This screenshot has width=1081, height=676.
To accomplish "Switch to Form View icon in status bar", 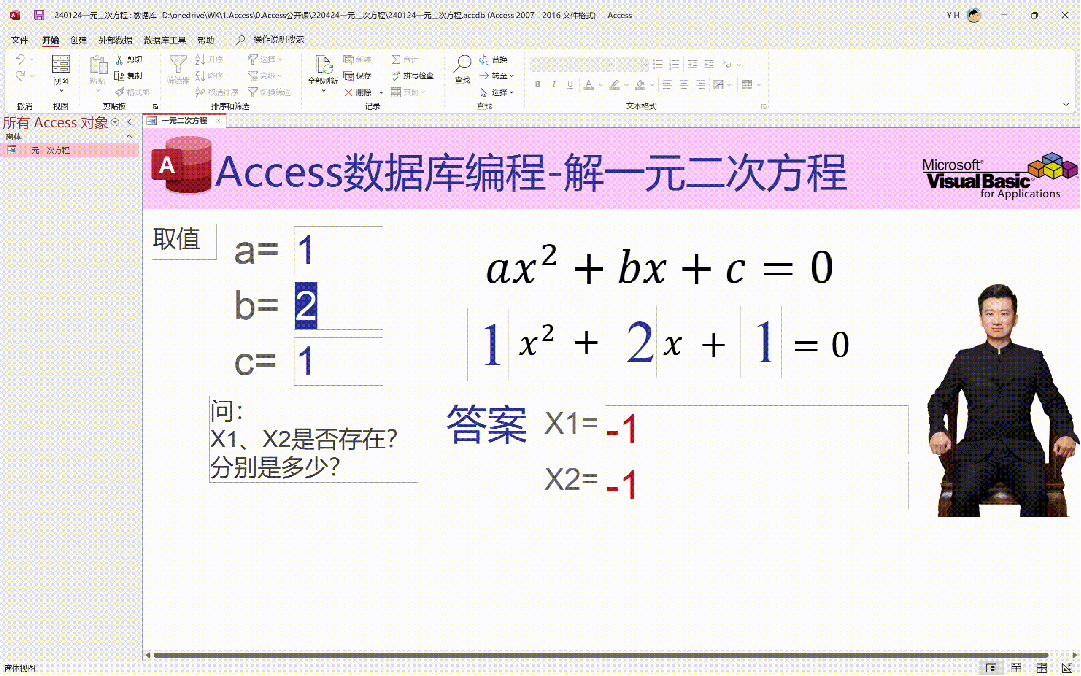I will tap(991, 667).
